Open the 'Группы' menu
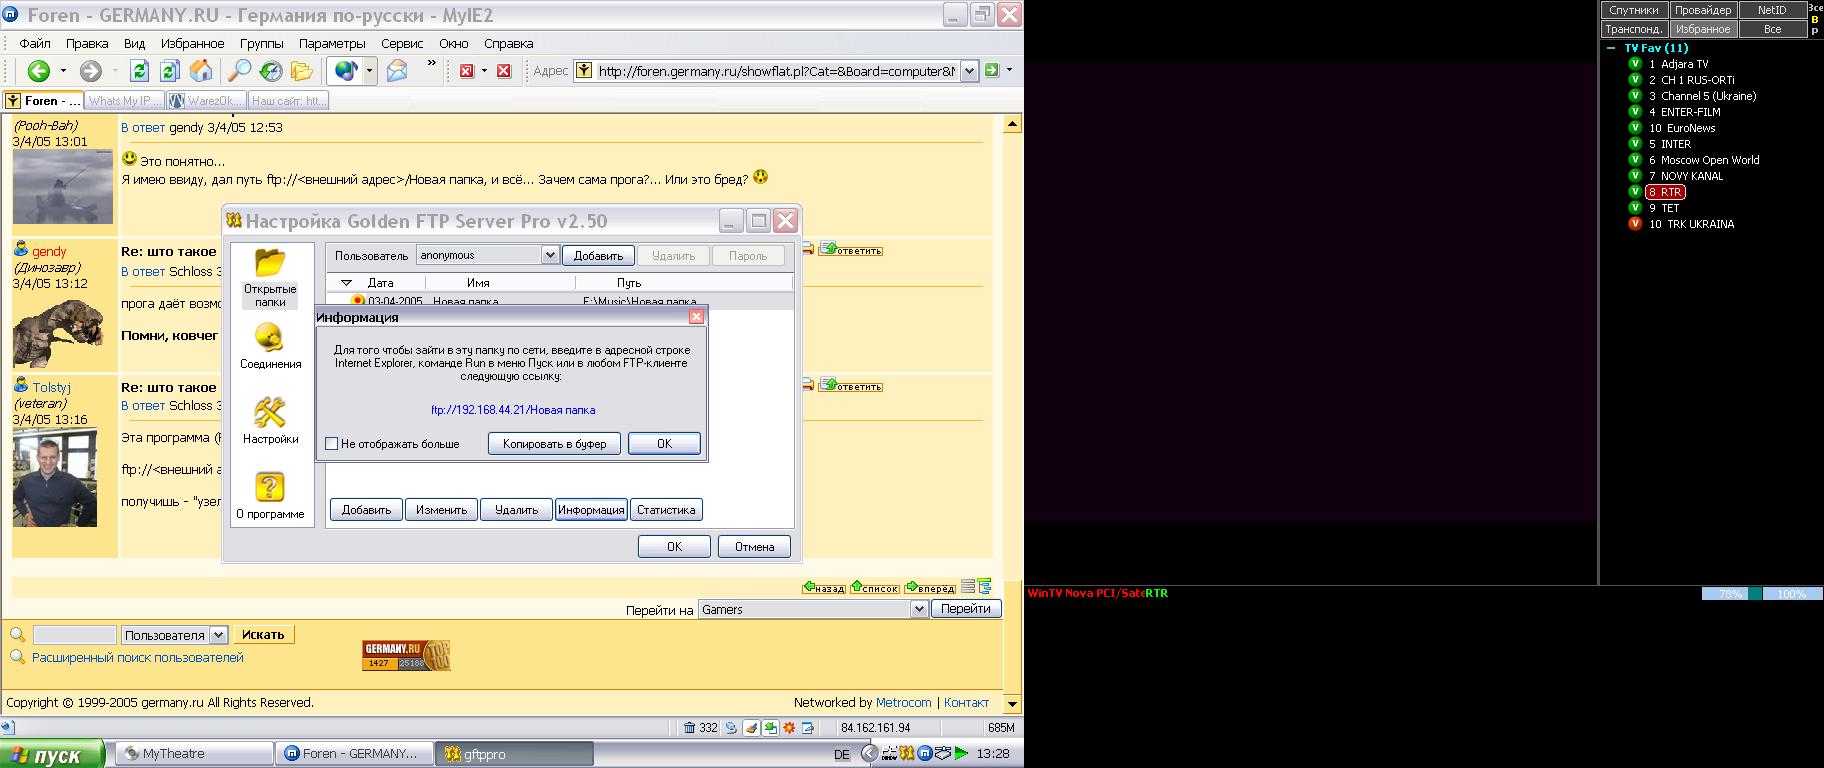Image resolution: width=1824 pixels, height=768 pixels. pyautogui.click(x=261, y=44)
